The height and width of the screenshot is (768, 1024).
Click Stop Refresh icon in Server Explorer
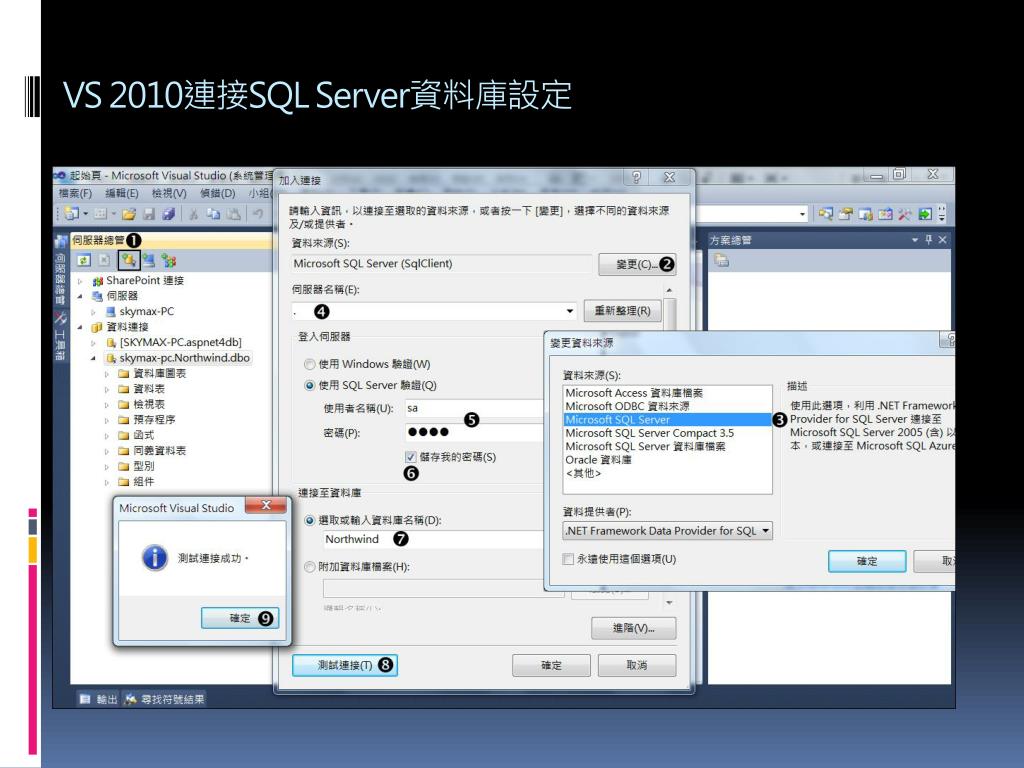tap(104, 261)
